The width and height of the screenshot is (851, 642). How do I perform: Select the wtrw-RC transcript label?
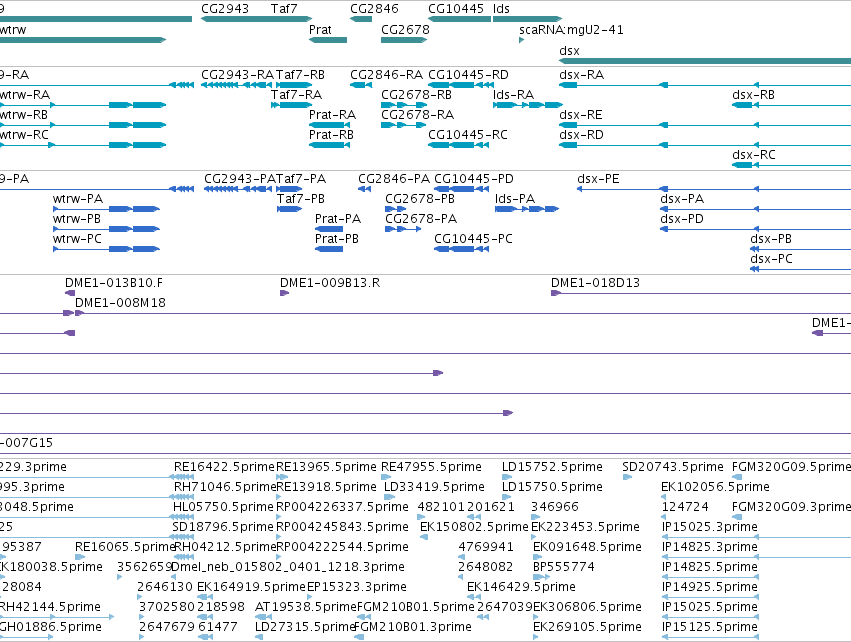point(24,135)
